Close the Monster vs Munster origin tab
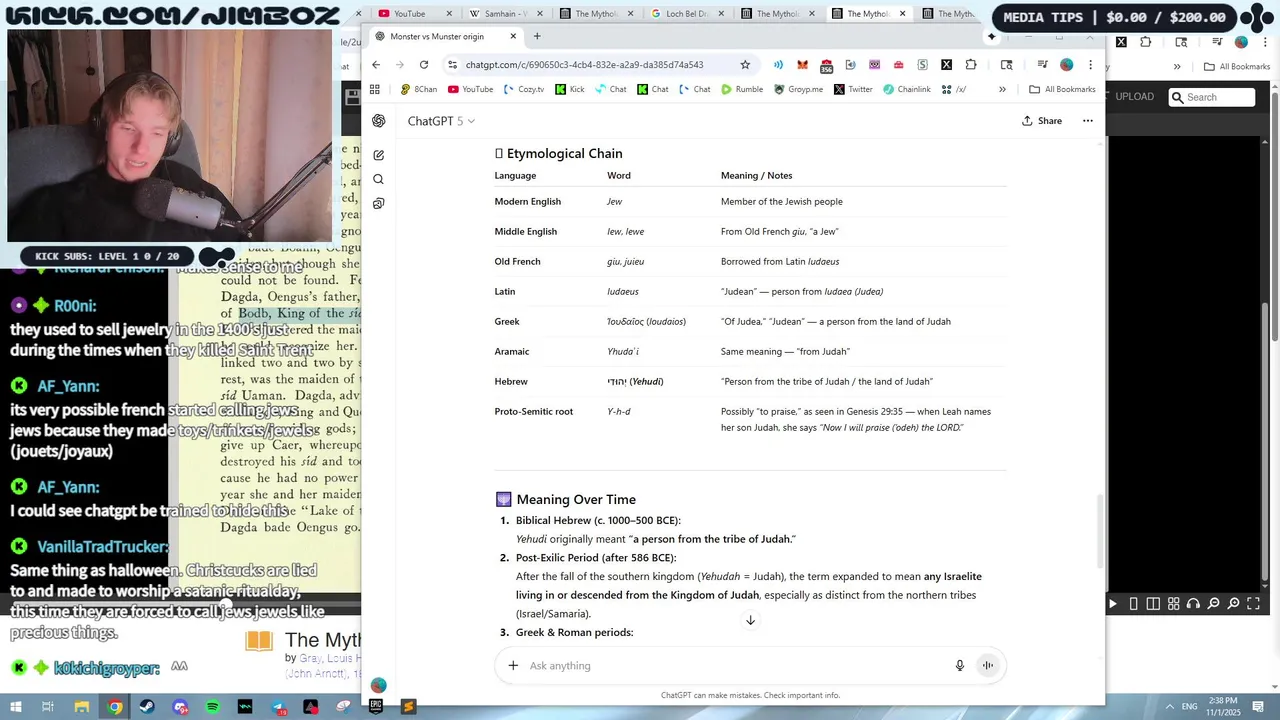 (513, 36)
